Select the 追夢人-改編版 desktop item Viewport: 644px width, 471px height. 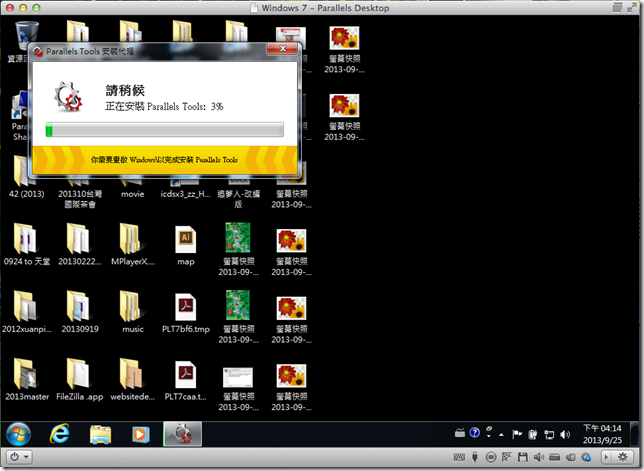(239, 194)
